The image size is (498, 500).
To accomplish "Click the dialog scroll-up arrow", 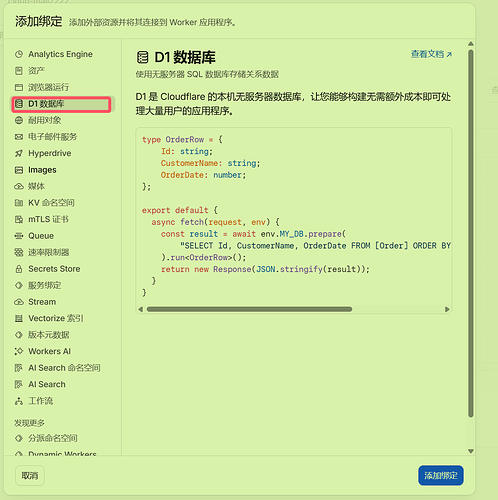I will click(x=471, y=44).
